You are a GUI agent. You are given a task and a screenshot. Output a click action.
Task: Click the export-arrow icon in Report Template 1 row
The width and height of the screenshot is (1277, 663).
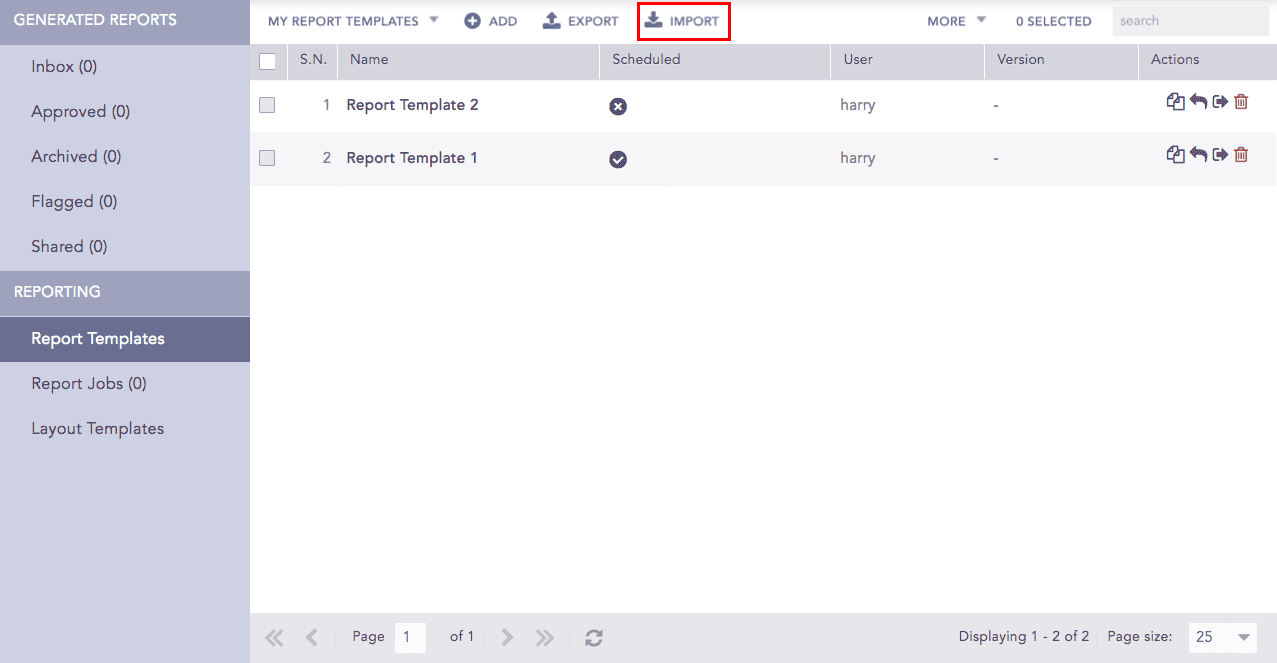point(1220,155)
